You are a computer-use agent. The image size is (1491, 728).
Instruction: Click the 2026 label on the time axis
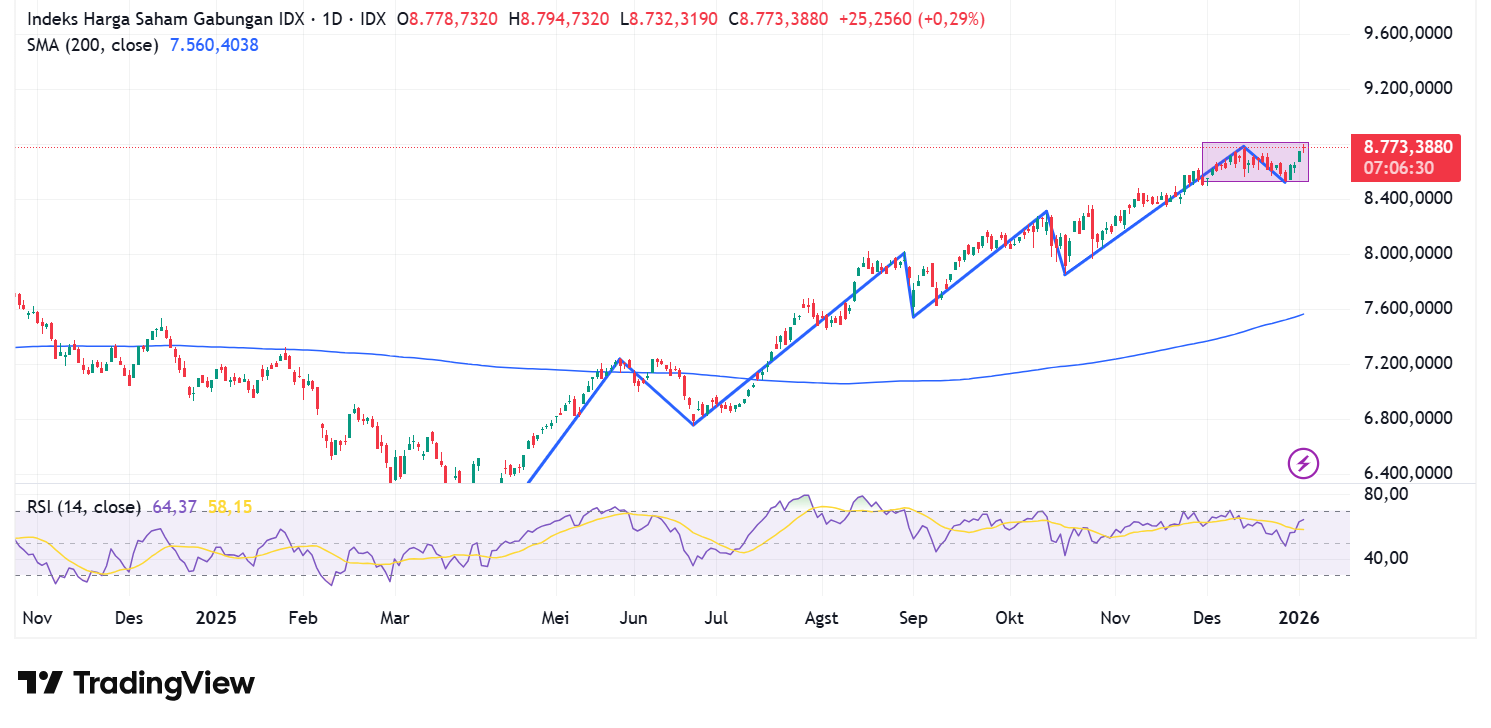pos(1299,618)
